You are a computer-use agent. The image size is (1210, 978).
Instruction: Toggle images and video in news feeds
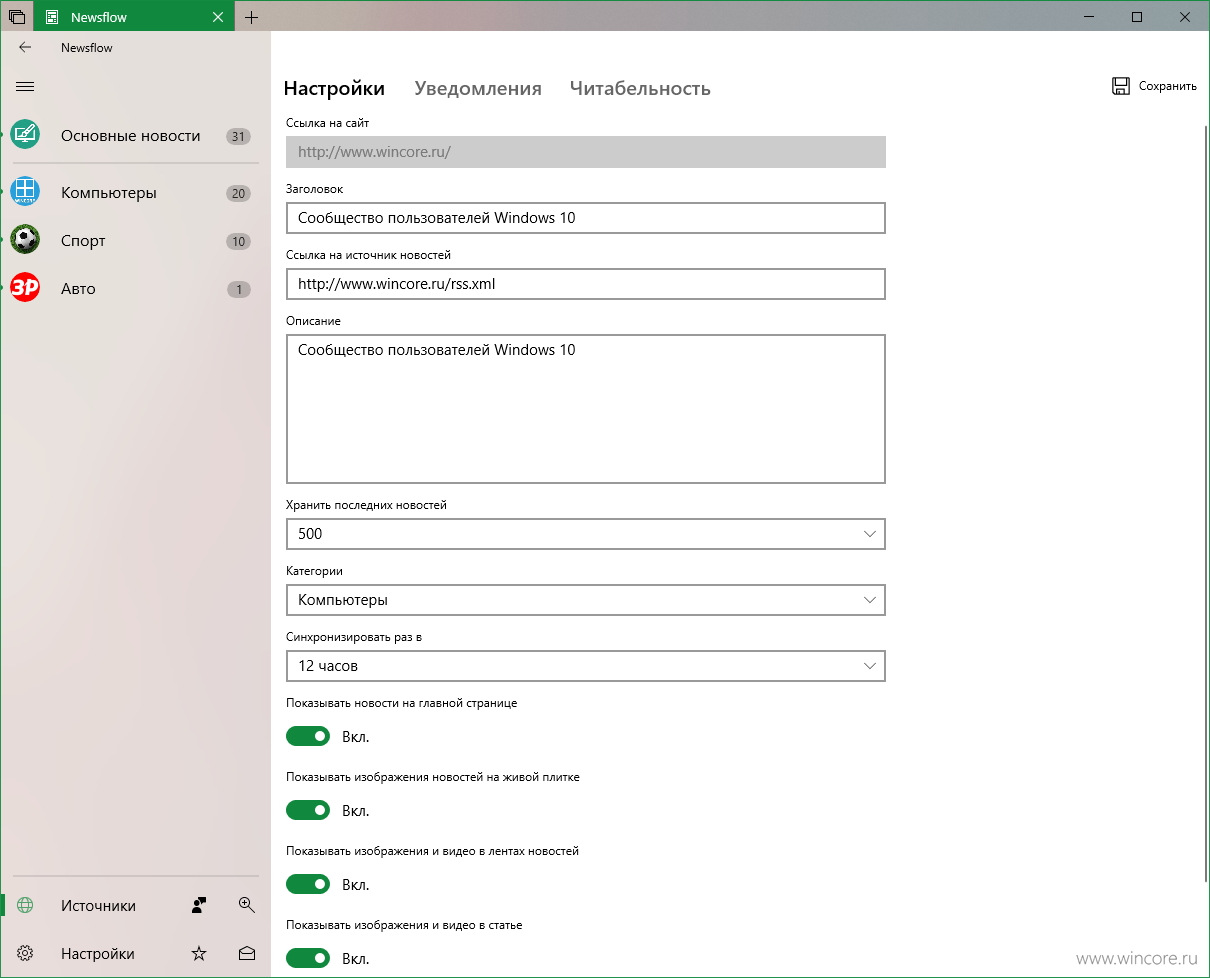pyautogui.click(x=308, y=884)
